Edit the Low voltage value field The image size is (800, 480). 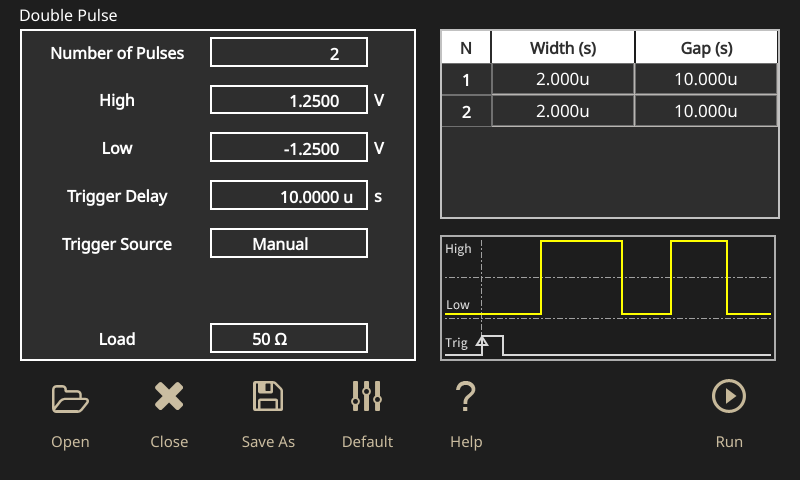pos(289,149)
